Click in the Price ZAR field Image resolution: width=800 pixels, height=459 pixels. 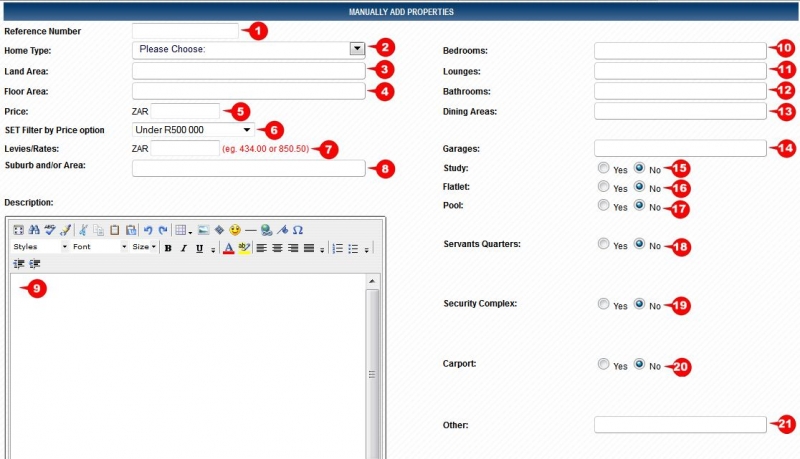click(185, 111)
